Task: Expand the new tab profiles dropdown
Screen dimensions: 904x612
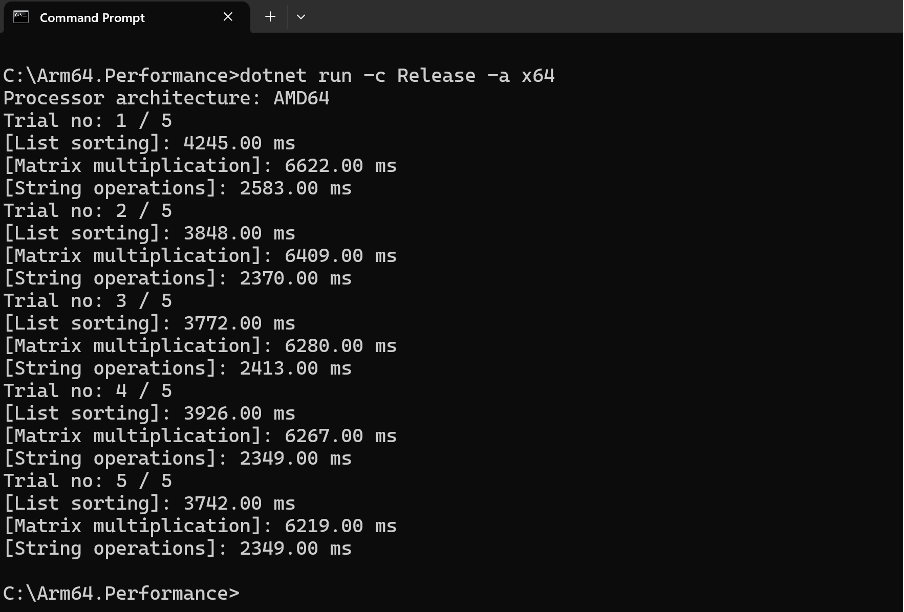Action: pyautogui.click(x=301, y=17)
